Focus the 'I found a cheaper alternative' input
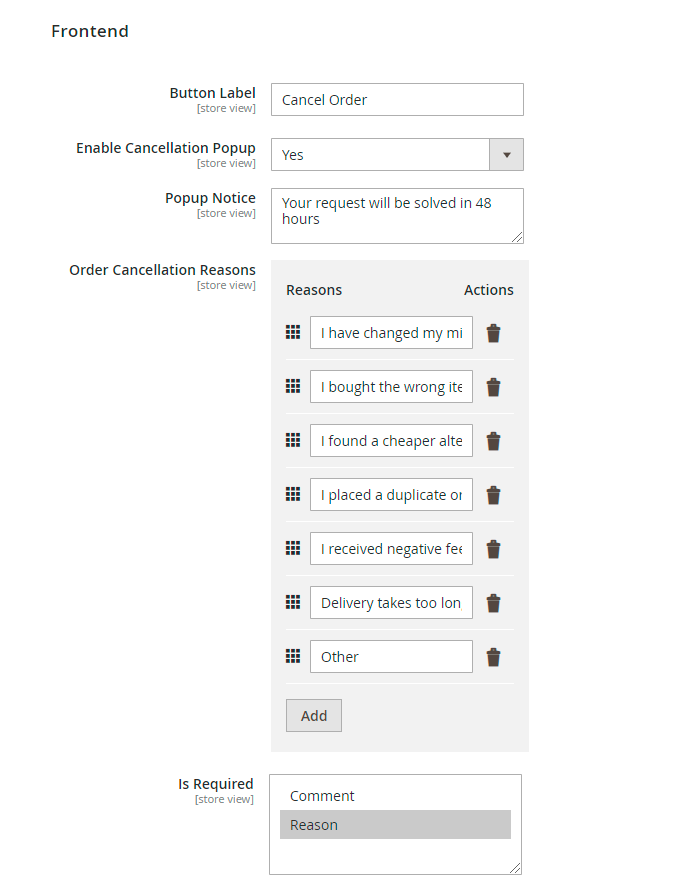This screenshot has height=888, width=684. coord(391,441)
